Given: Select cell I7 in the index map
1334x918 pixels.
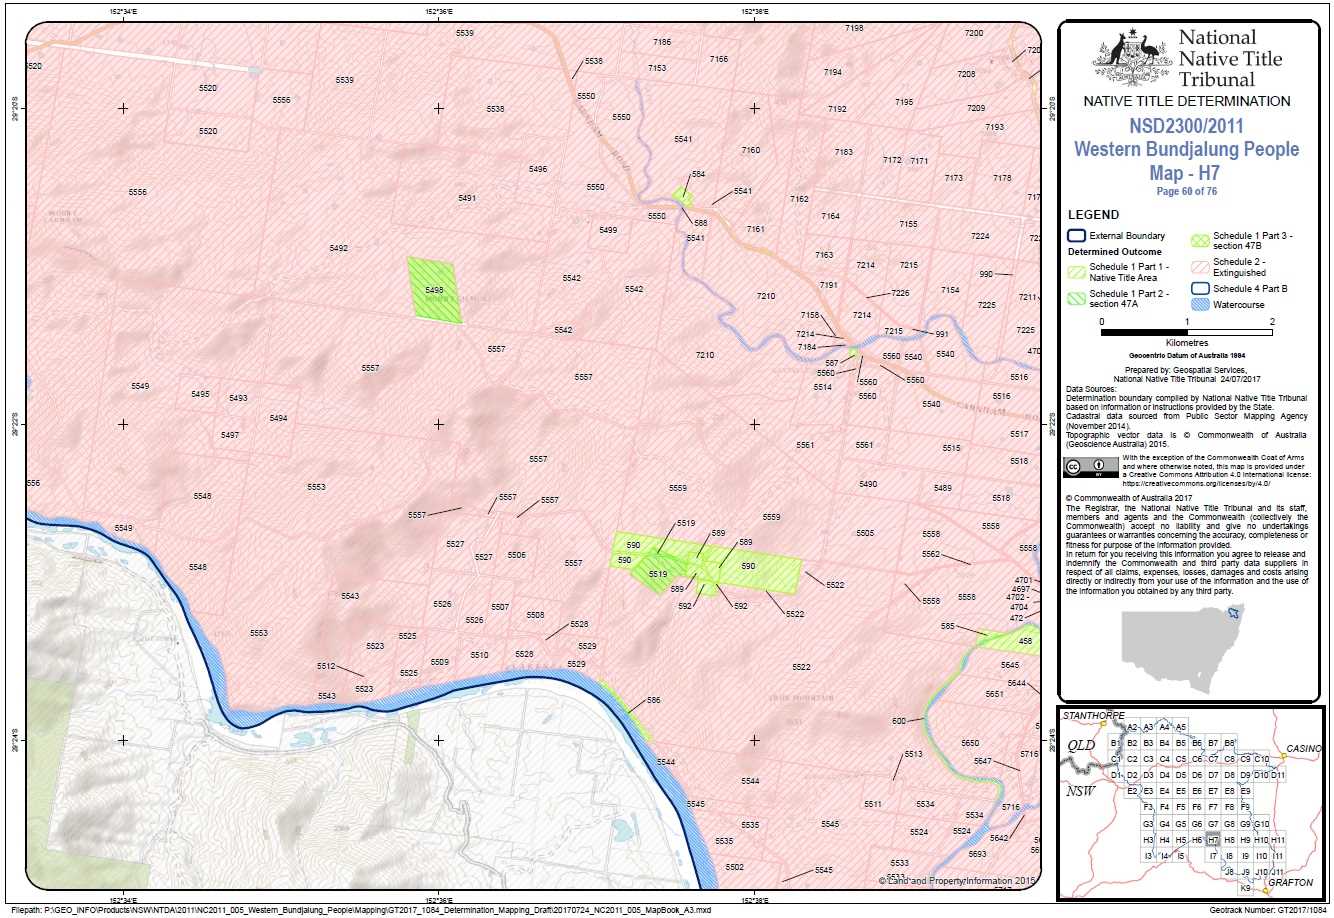Looking at the screenshot, I should click(x=1213, y=856).
